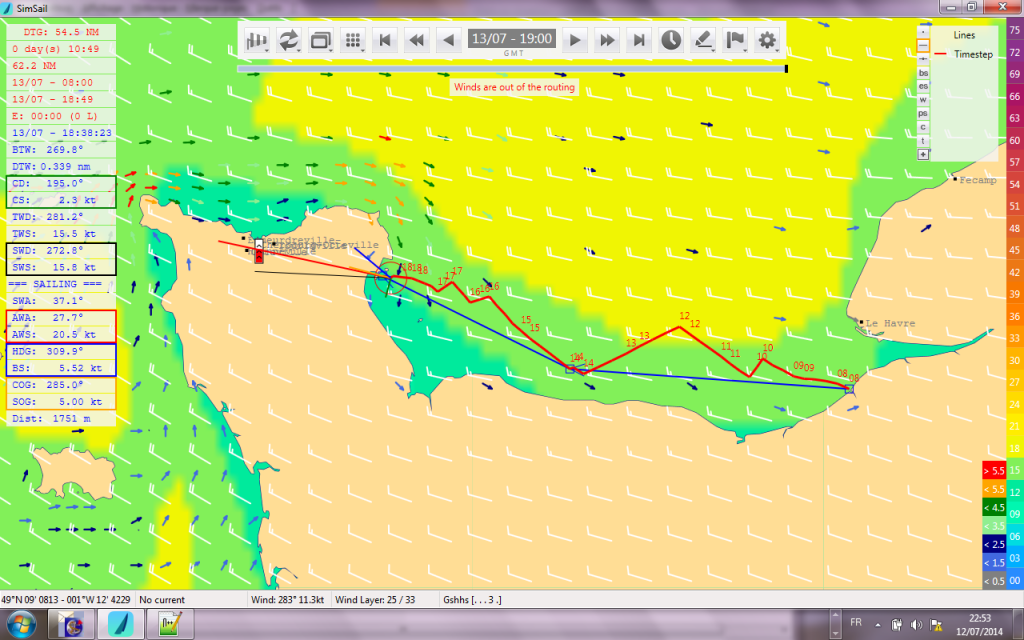Fast forward with the double-right arrow
This screenshot has width=1024, height=640.
click(x=607, y=40)
